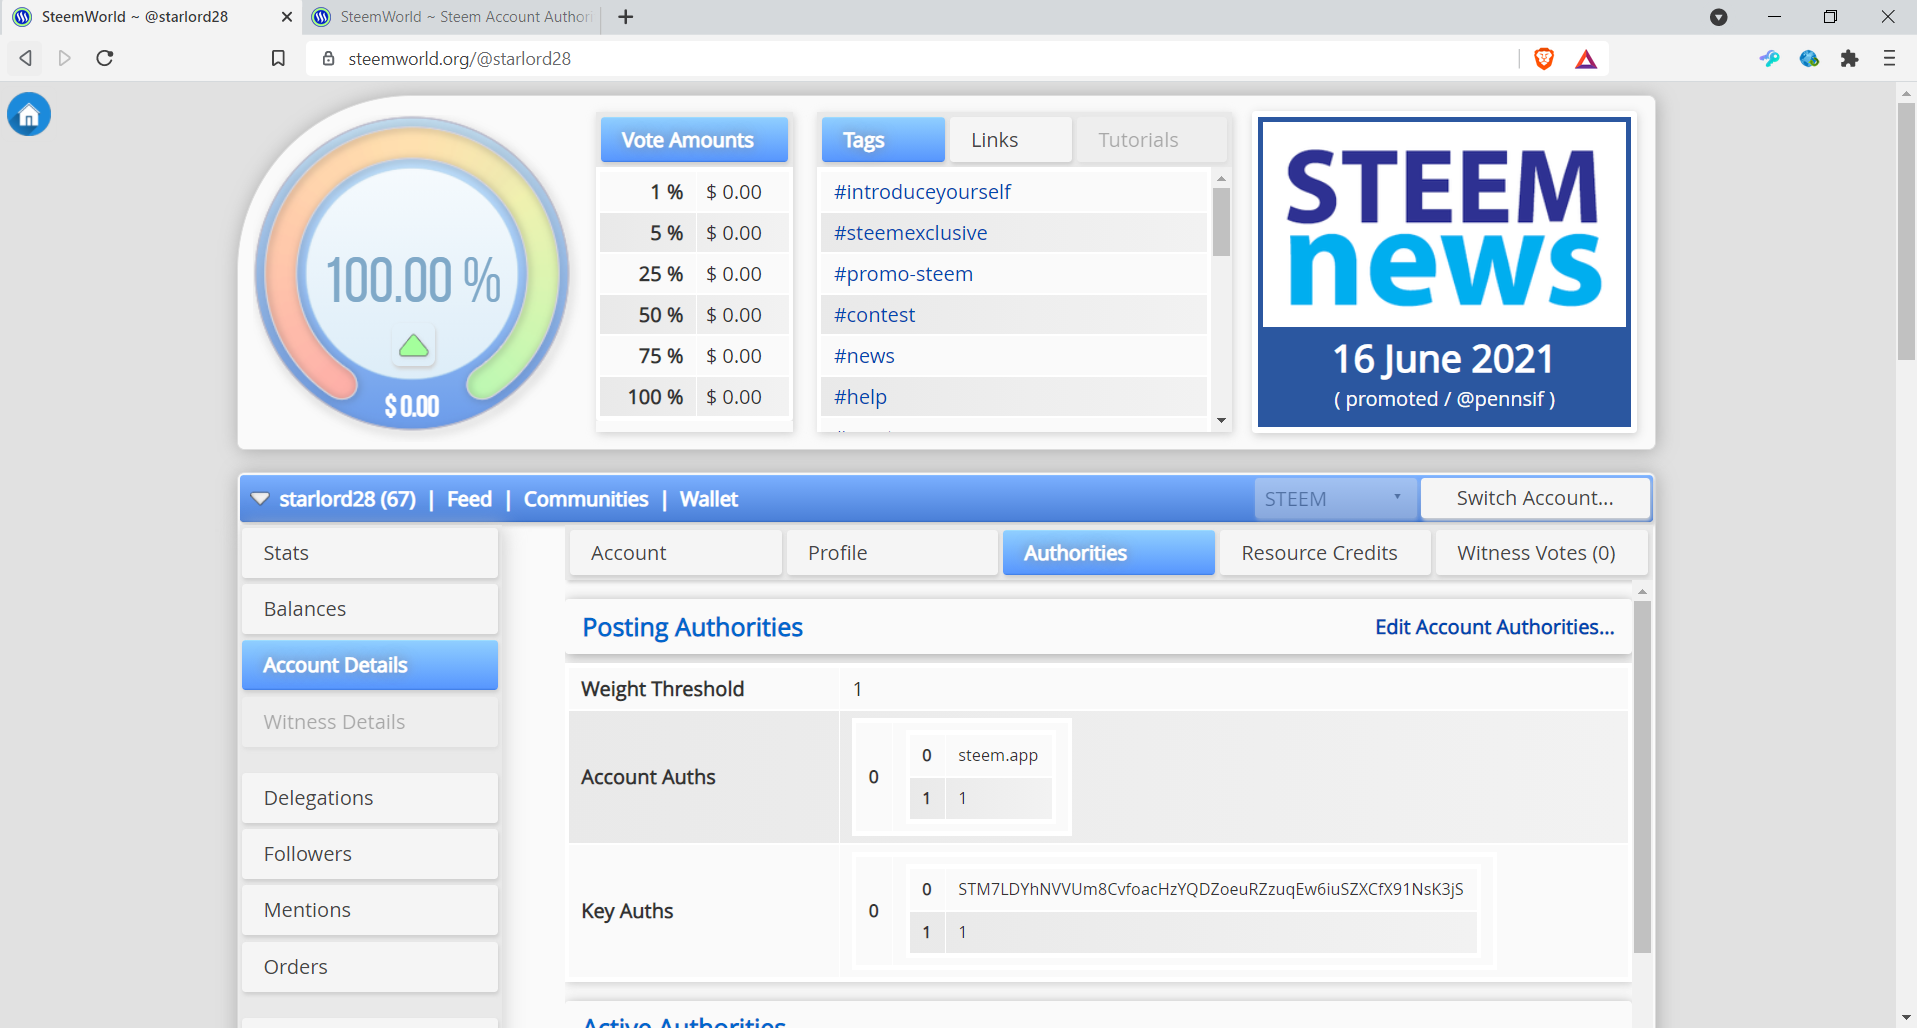The image size is (1917, 1028).
Task: Open Delegations in the sidebar
Action: click(x=370, y=798)
